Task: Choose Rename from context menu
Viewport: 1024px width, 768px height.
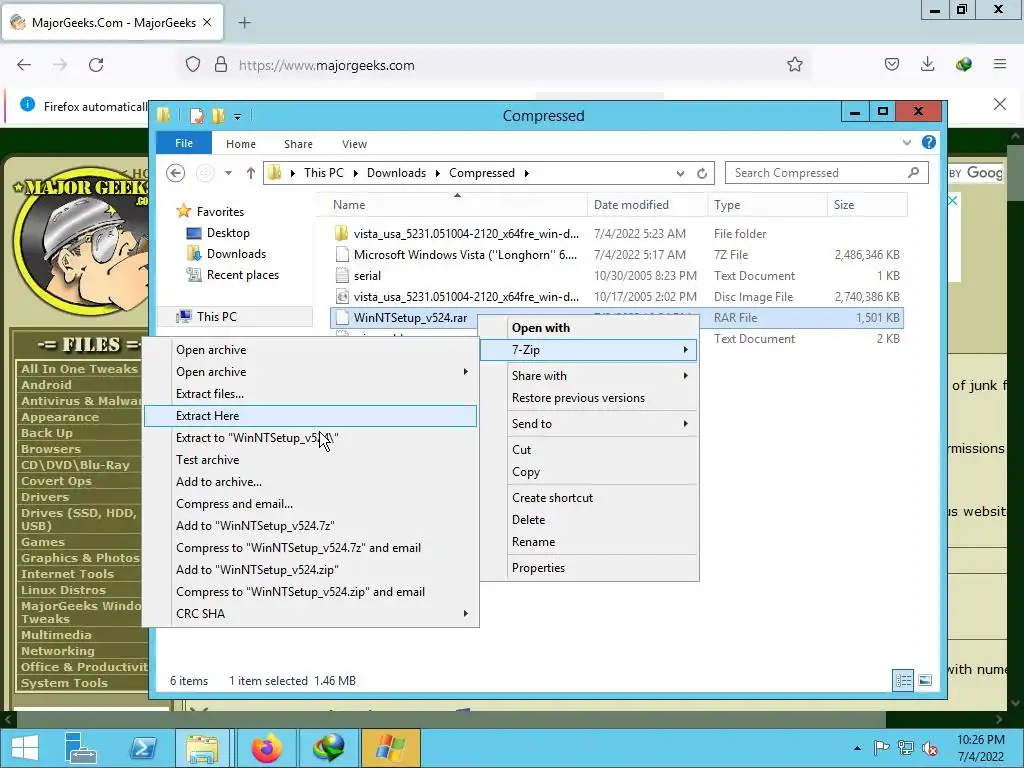Action: [x=588, y=542]
